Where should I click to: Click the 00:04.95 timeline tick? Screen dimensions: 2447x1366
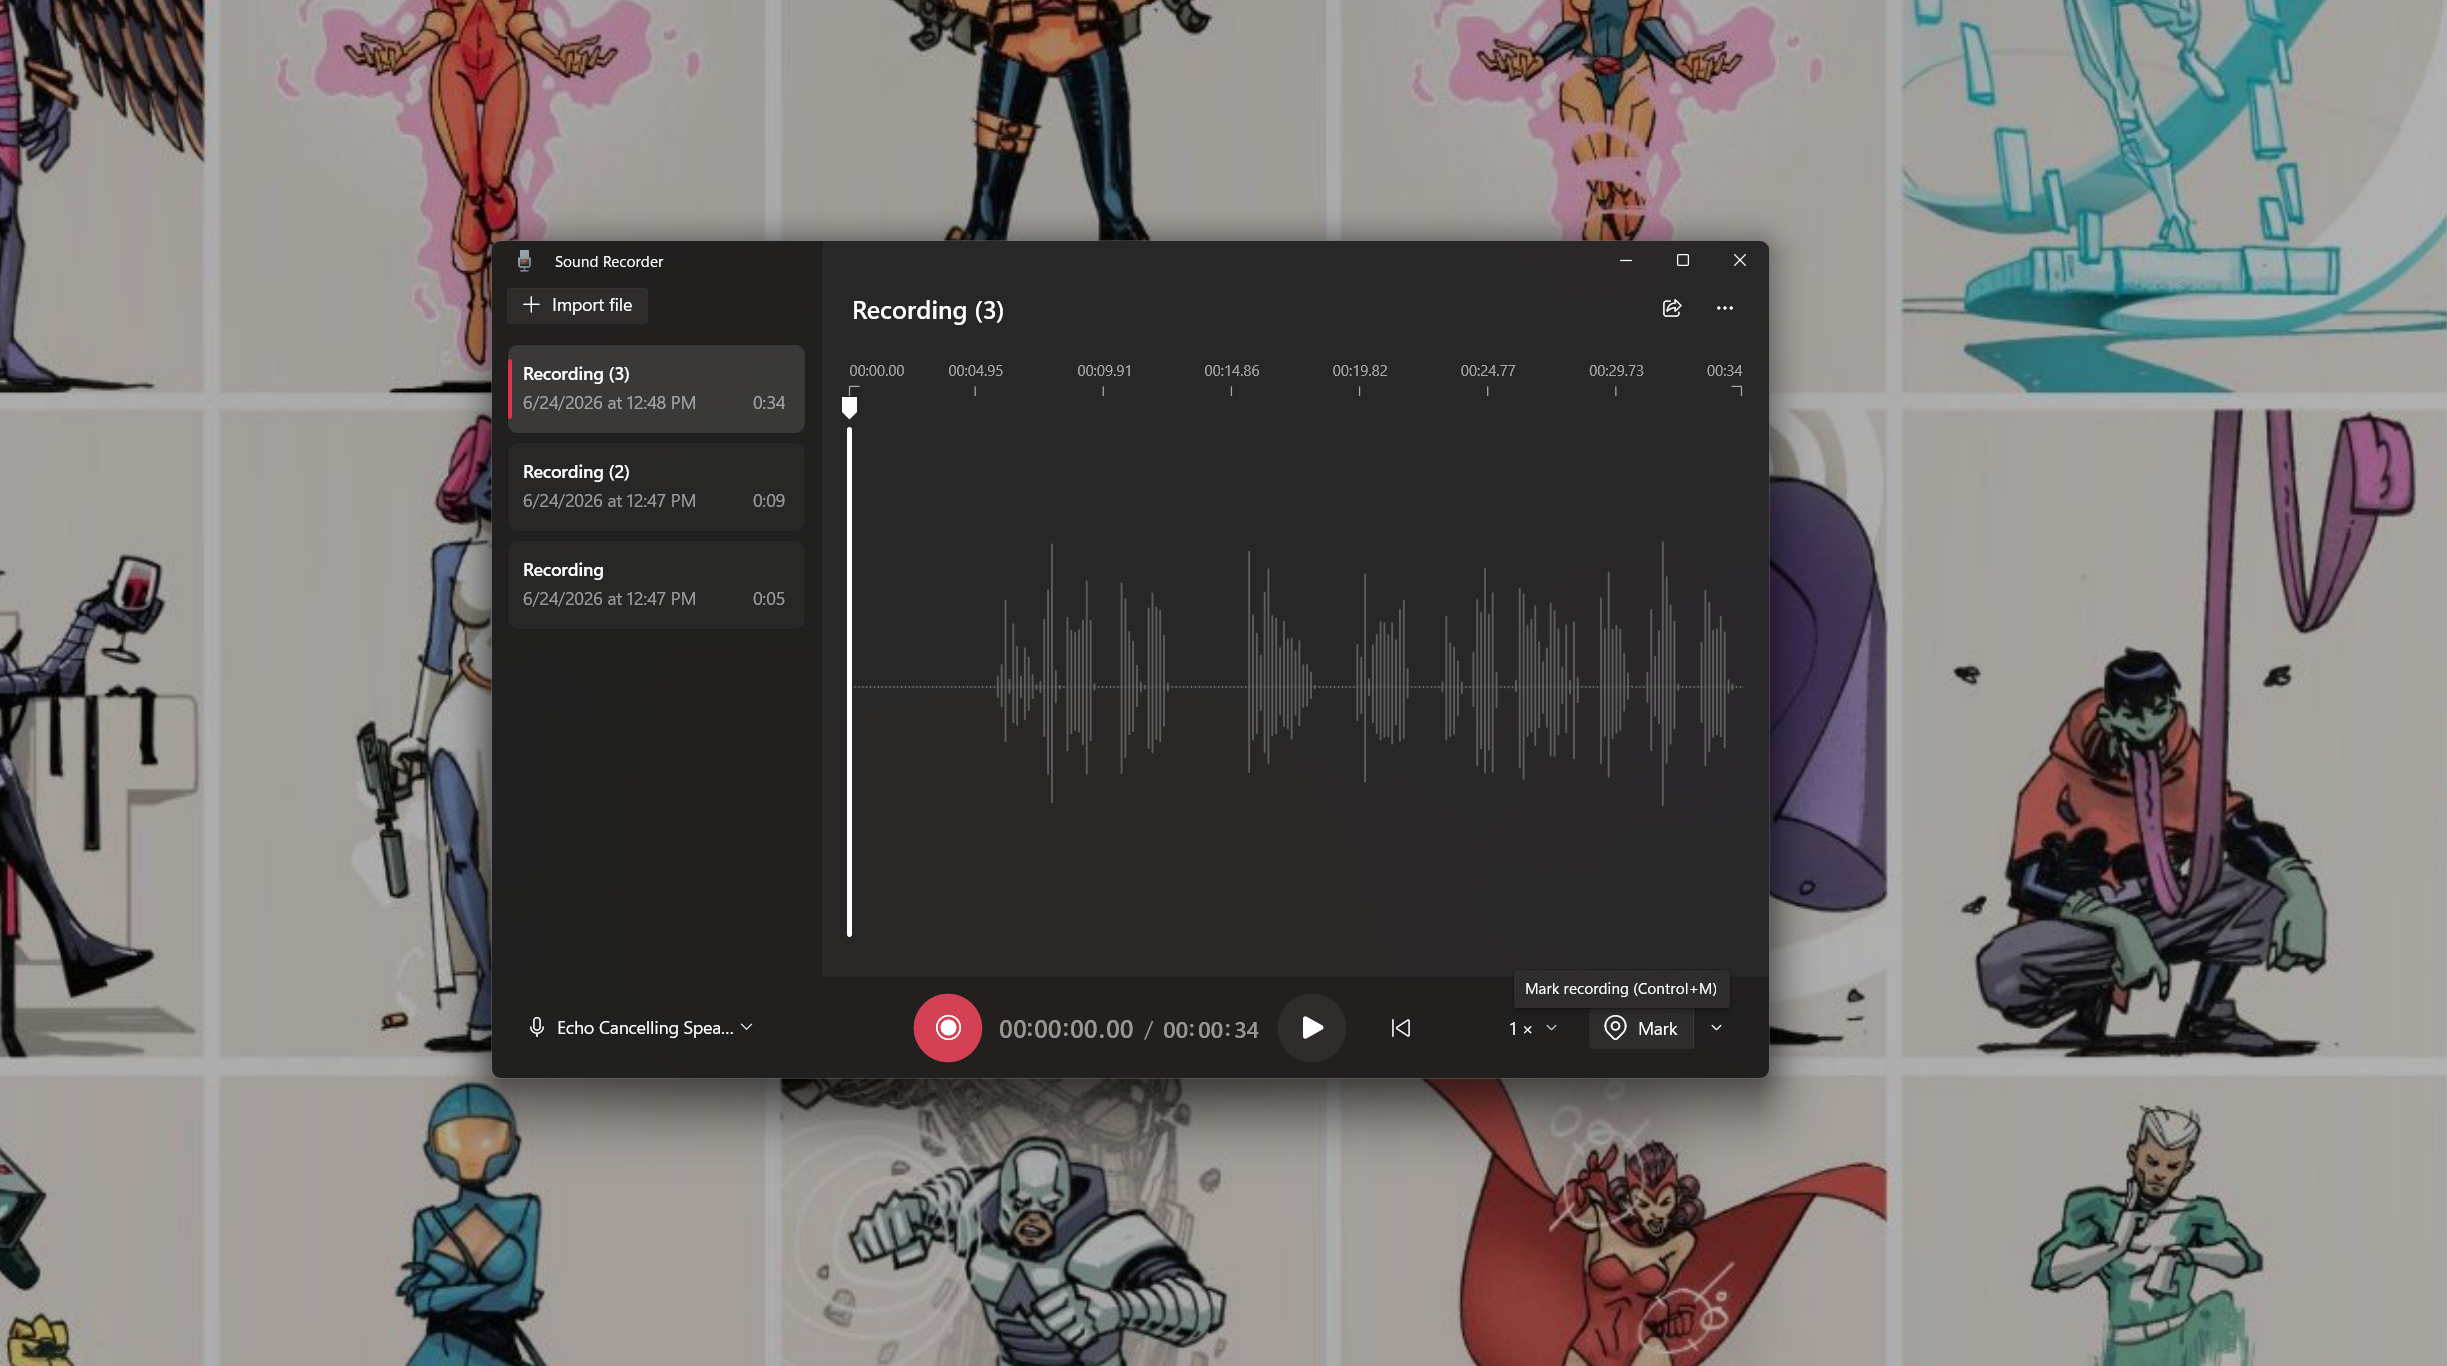(x=975, y=391)
